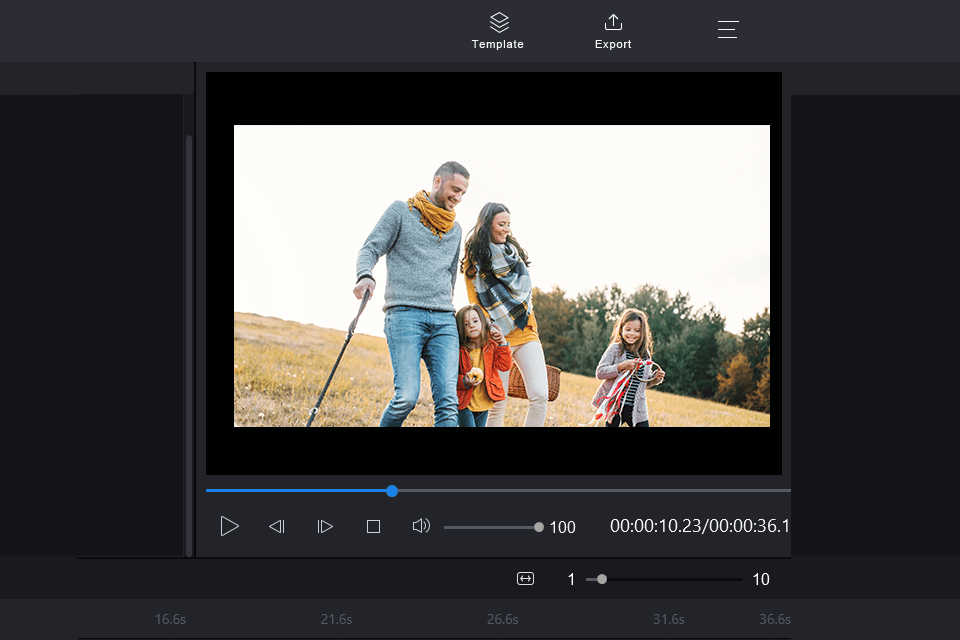Screen dimensions: 960x640
Task: Click the timeline zoom slider handle
Action: [x=601, y=579]
